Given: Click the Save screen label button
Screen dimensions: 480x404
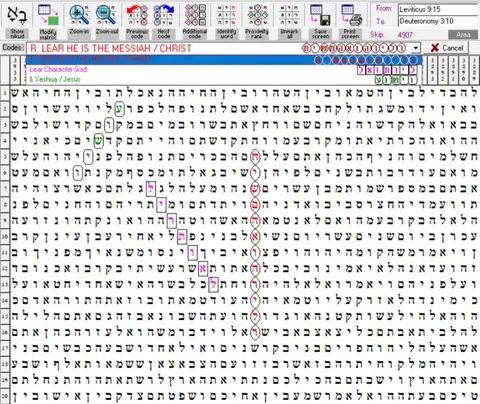Looking at the screenshot, I should [320, 34].
